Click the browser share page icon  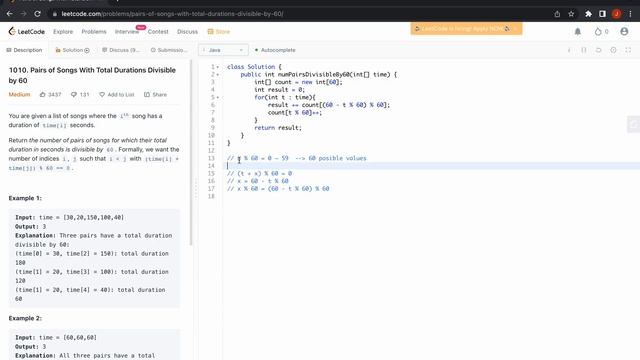[x=557, y=14]
